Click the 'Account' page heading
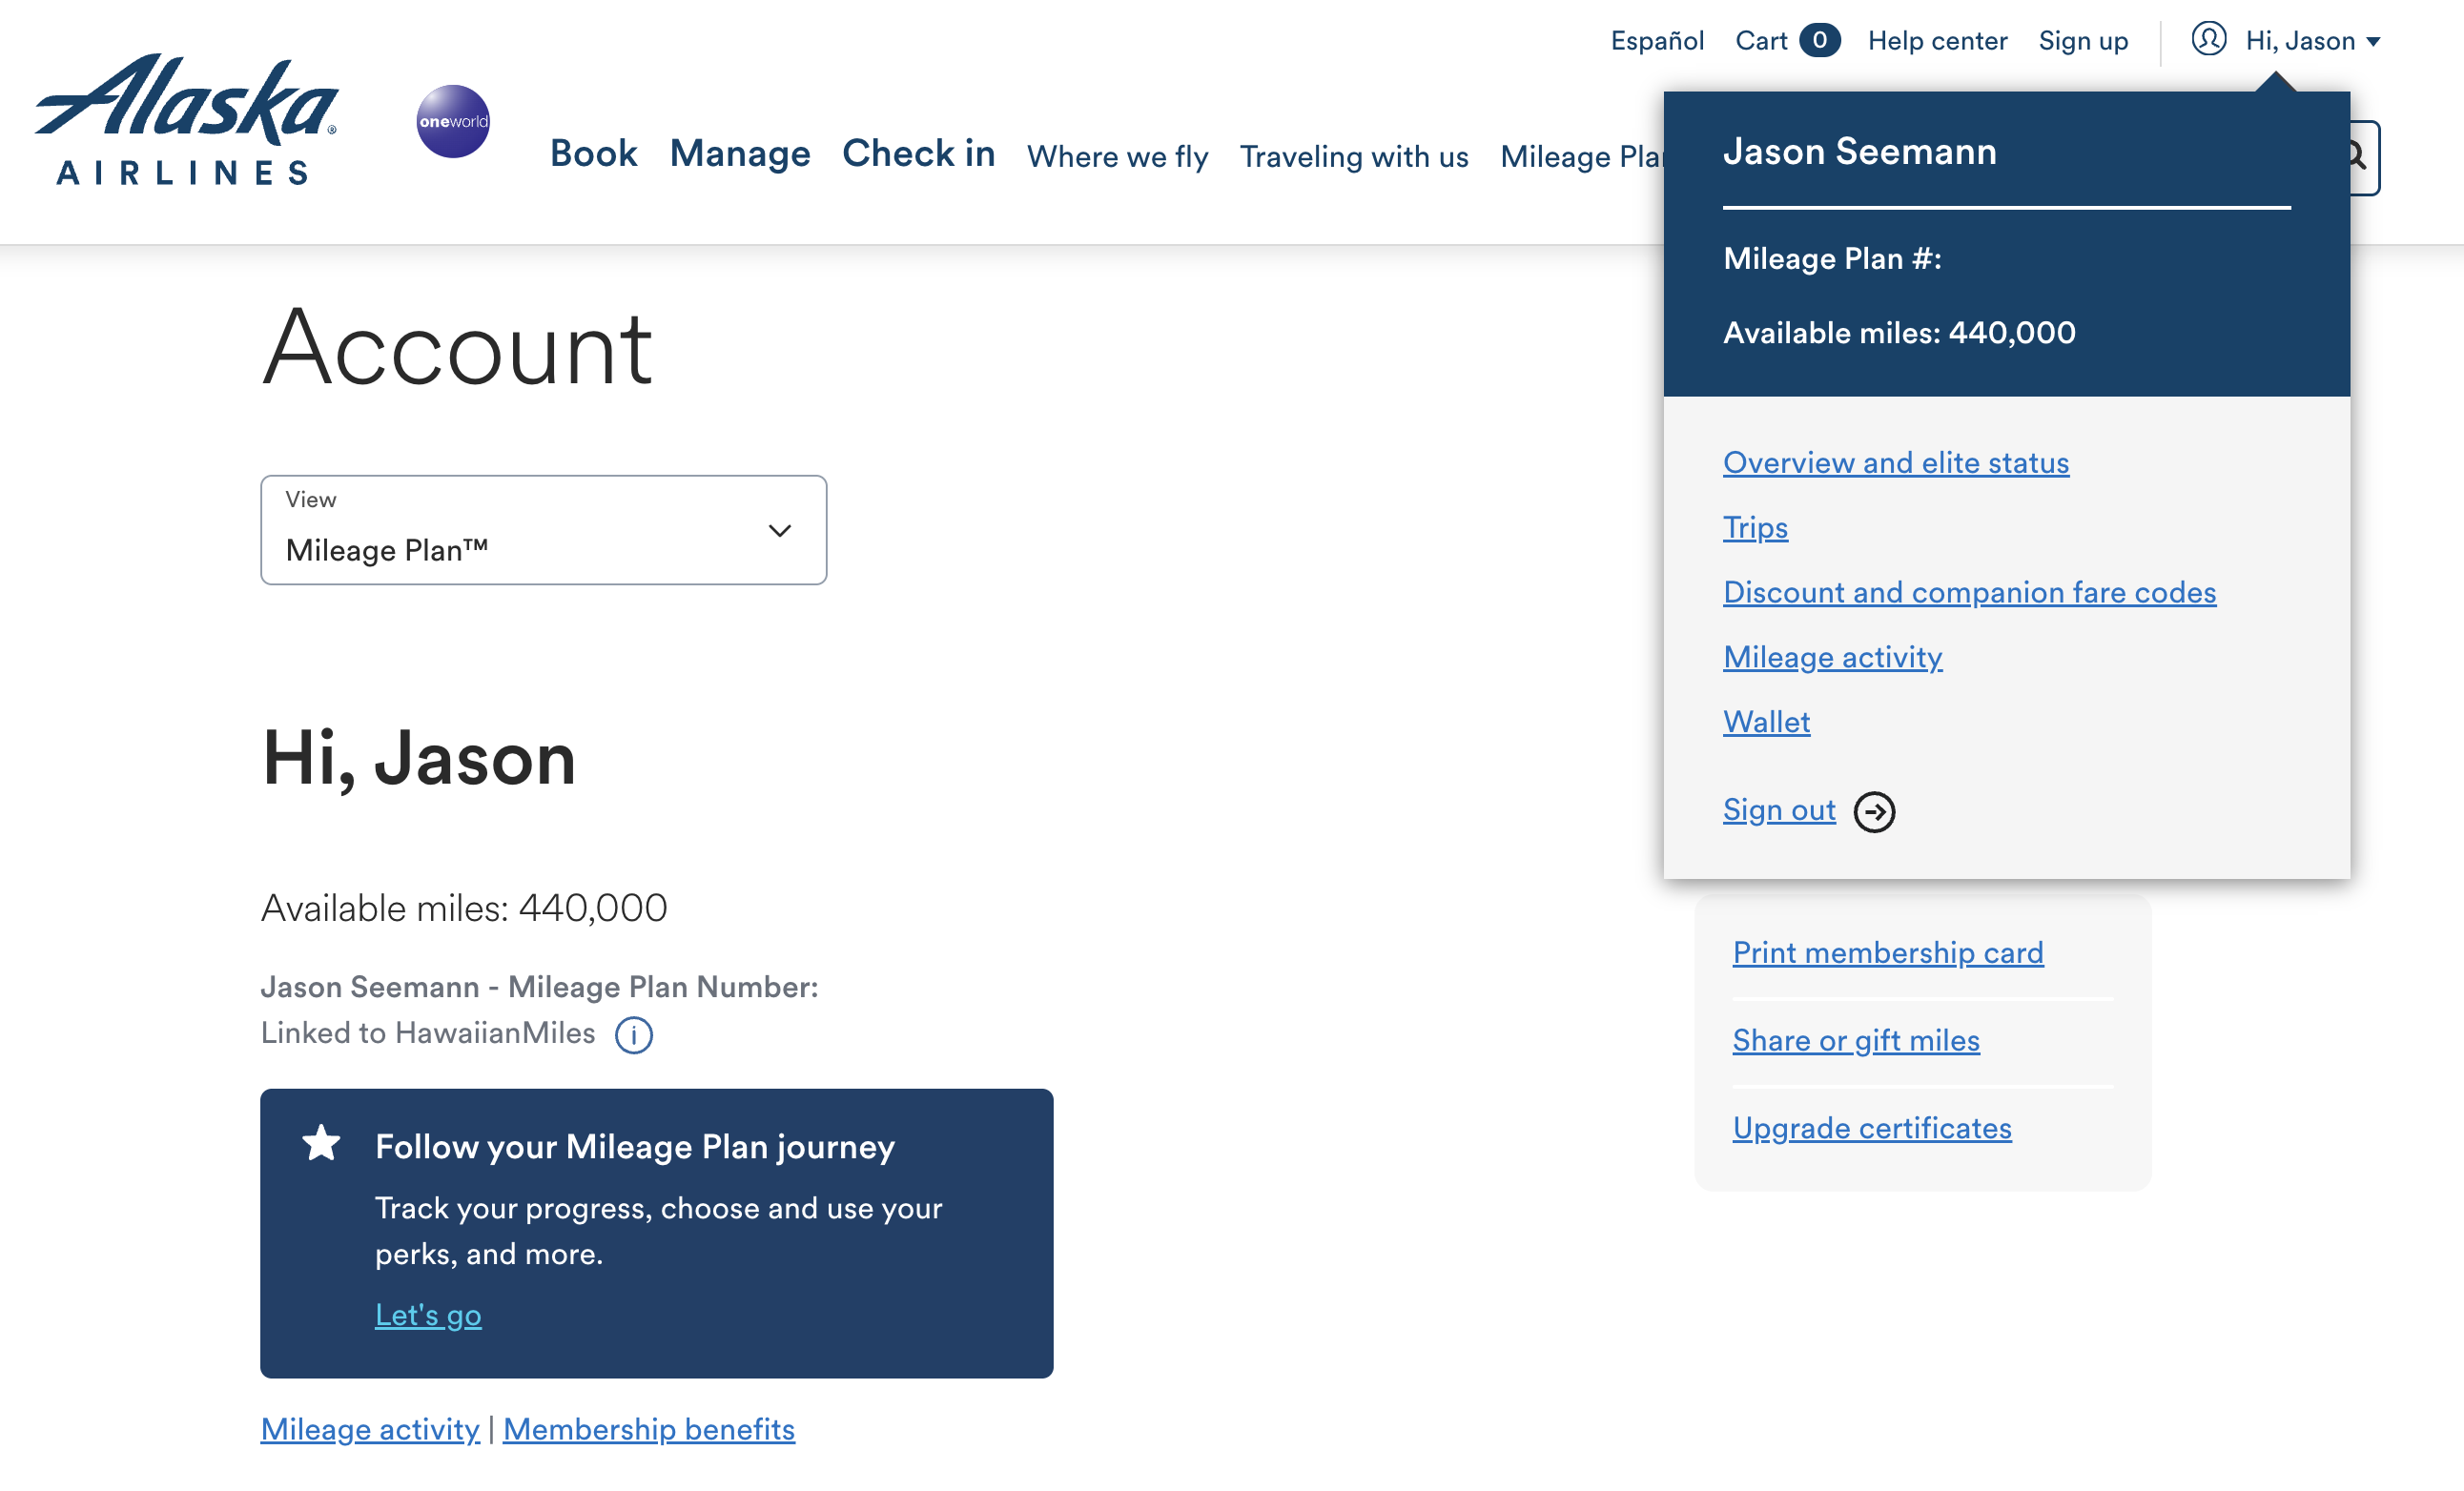This screenshot has width=2464, height=1491. pyautogui.click(x=457, y=347)
